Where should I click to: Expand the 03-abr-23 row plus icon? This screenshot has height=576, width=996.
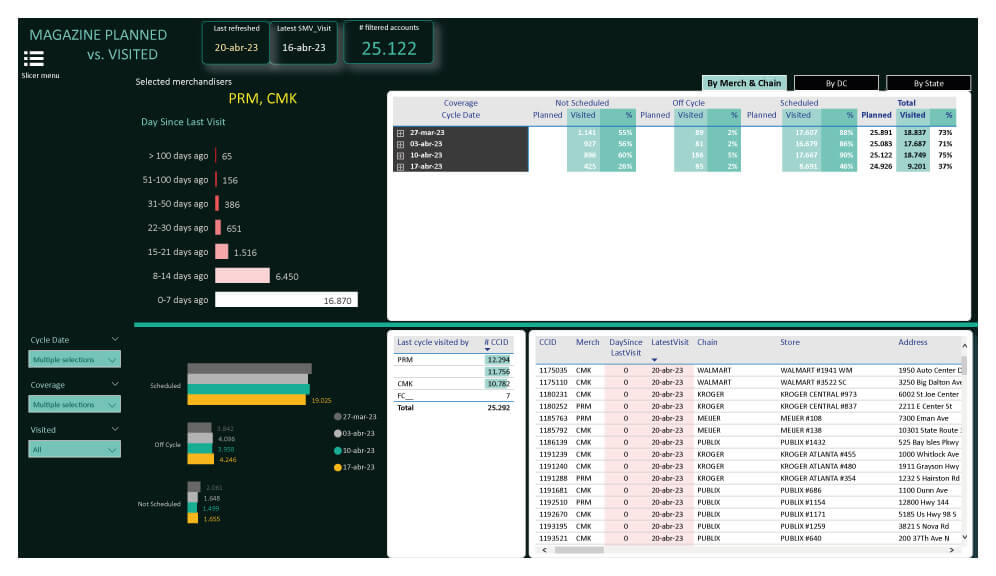click(400, 144)
